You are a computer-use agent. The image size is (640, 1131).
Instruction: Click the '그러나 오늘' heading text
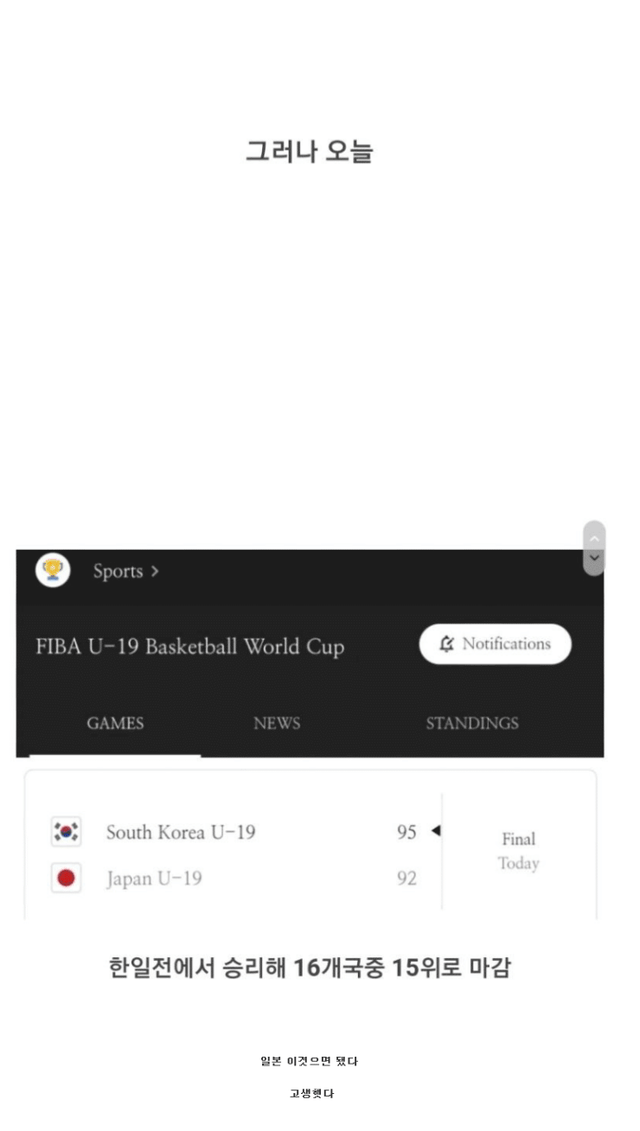coord(310,152)
